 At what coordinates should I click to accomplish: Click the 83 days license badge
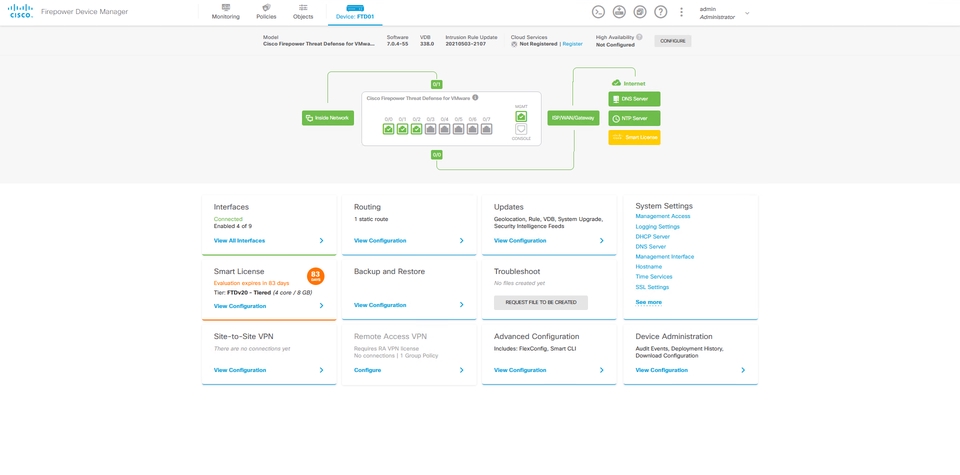pyautogui.click(x=315, y=276)
